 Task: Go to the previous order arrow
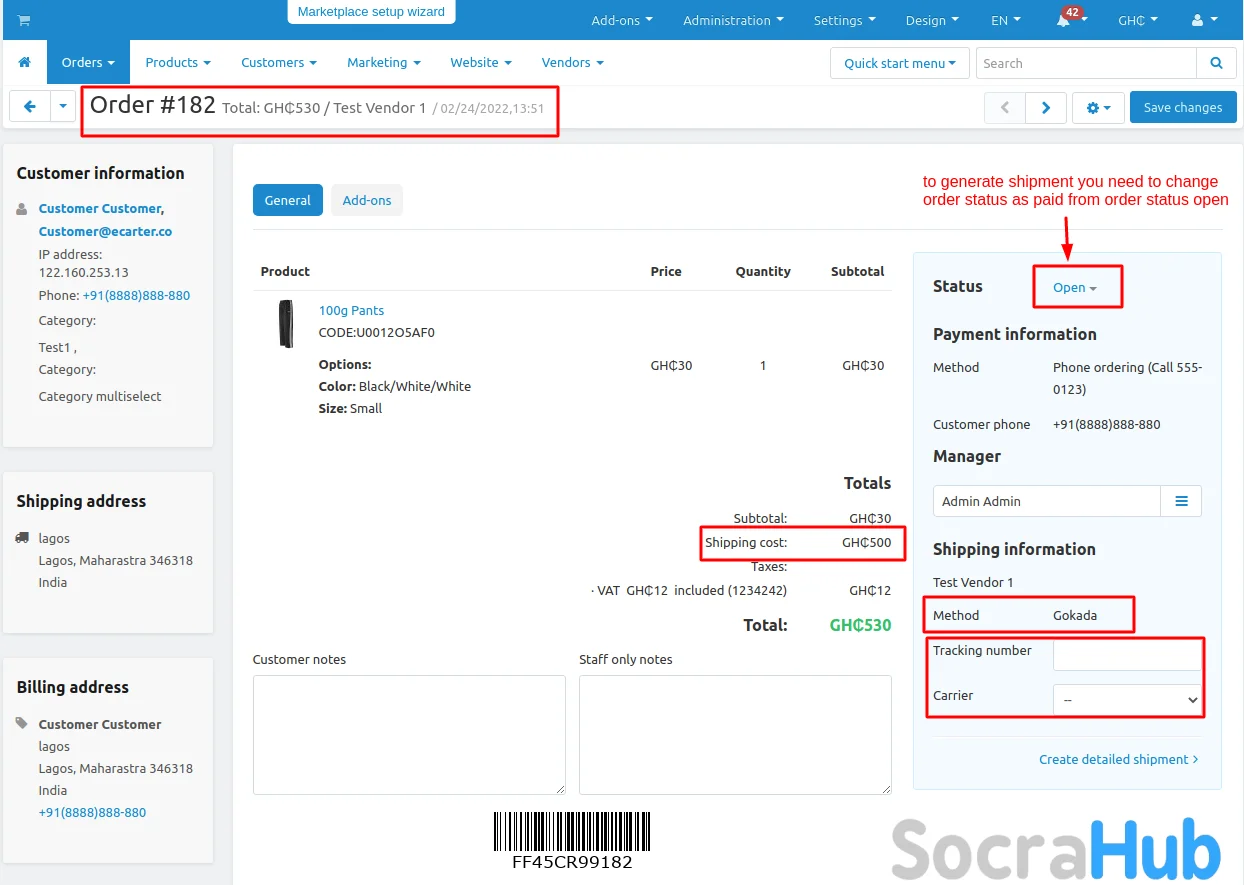pyautogui.click(x=1005, y=107)
